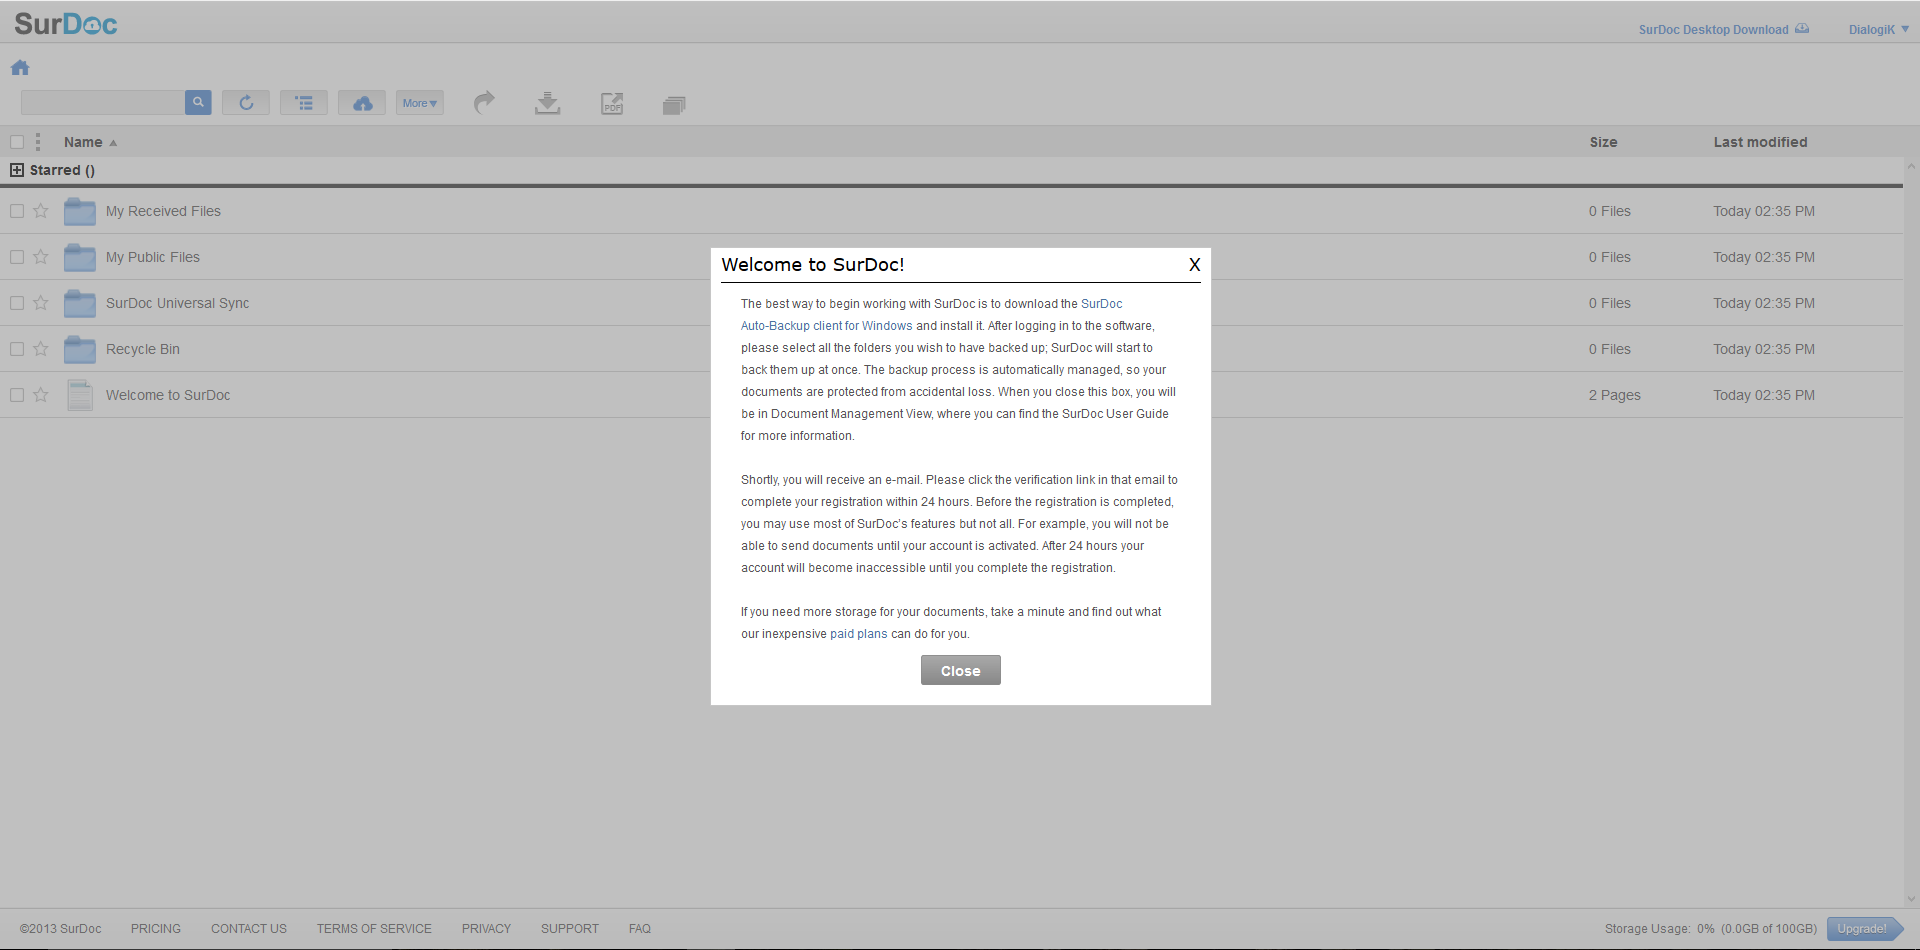Star the My Received Files folder
This screenshot has height=950, width=1920.
[x=41, y=211]
